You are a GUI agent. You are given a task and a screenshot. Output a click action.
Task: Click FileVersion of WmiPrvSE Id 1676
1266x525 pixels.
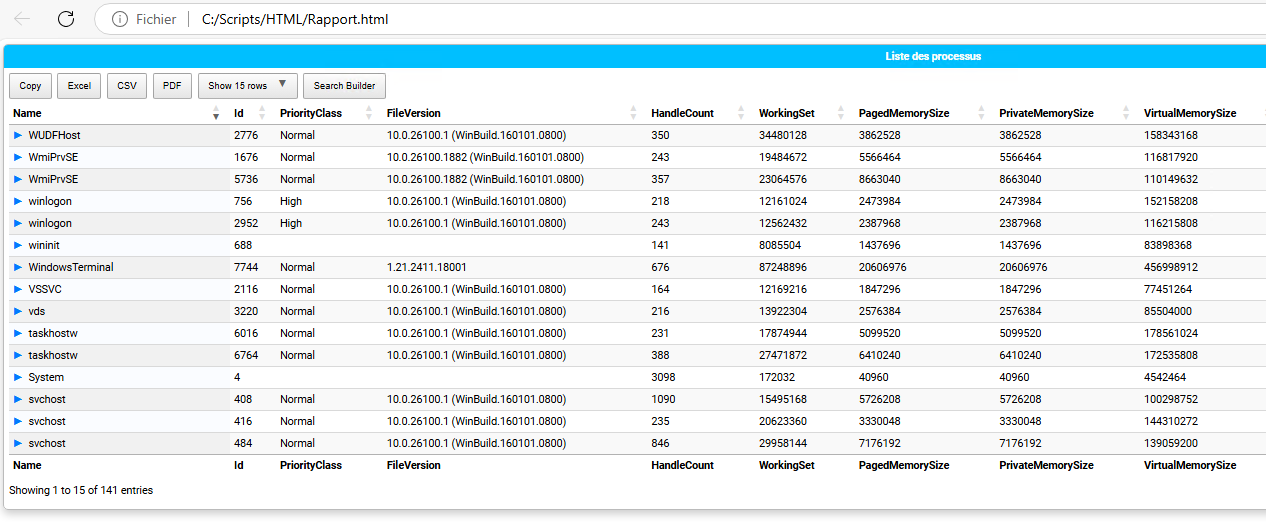(x=485, y=157)
